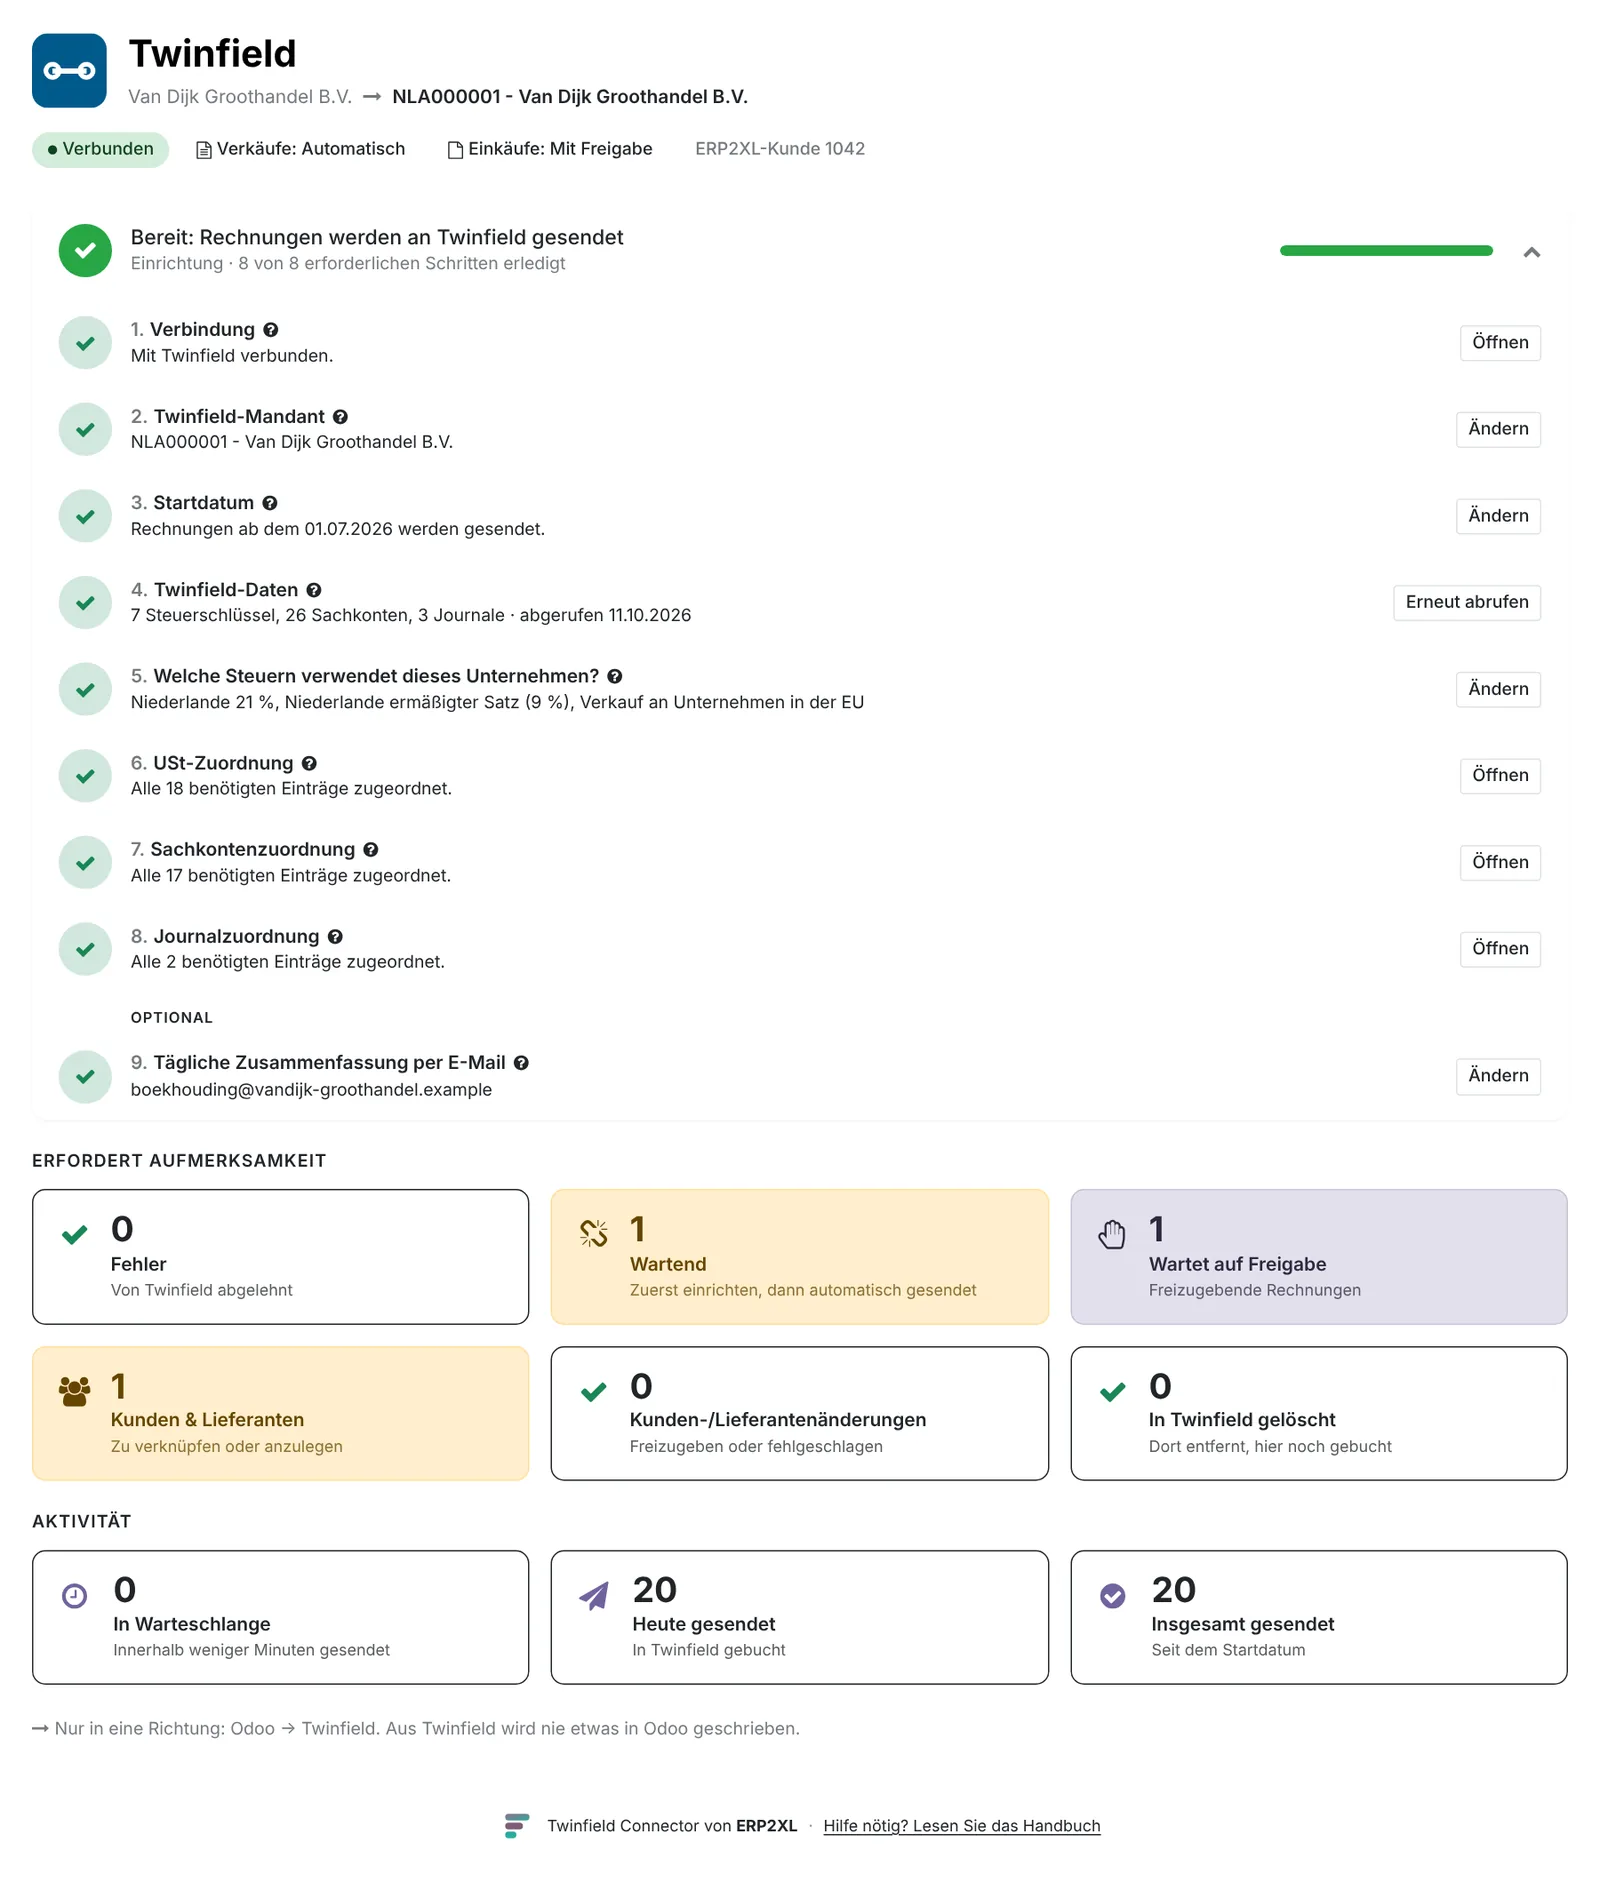The image size is (1600, 1898).
Task: Click help icon beside Twinfield-Mandant
Action: click(340, 417)
